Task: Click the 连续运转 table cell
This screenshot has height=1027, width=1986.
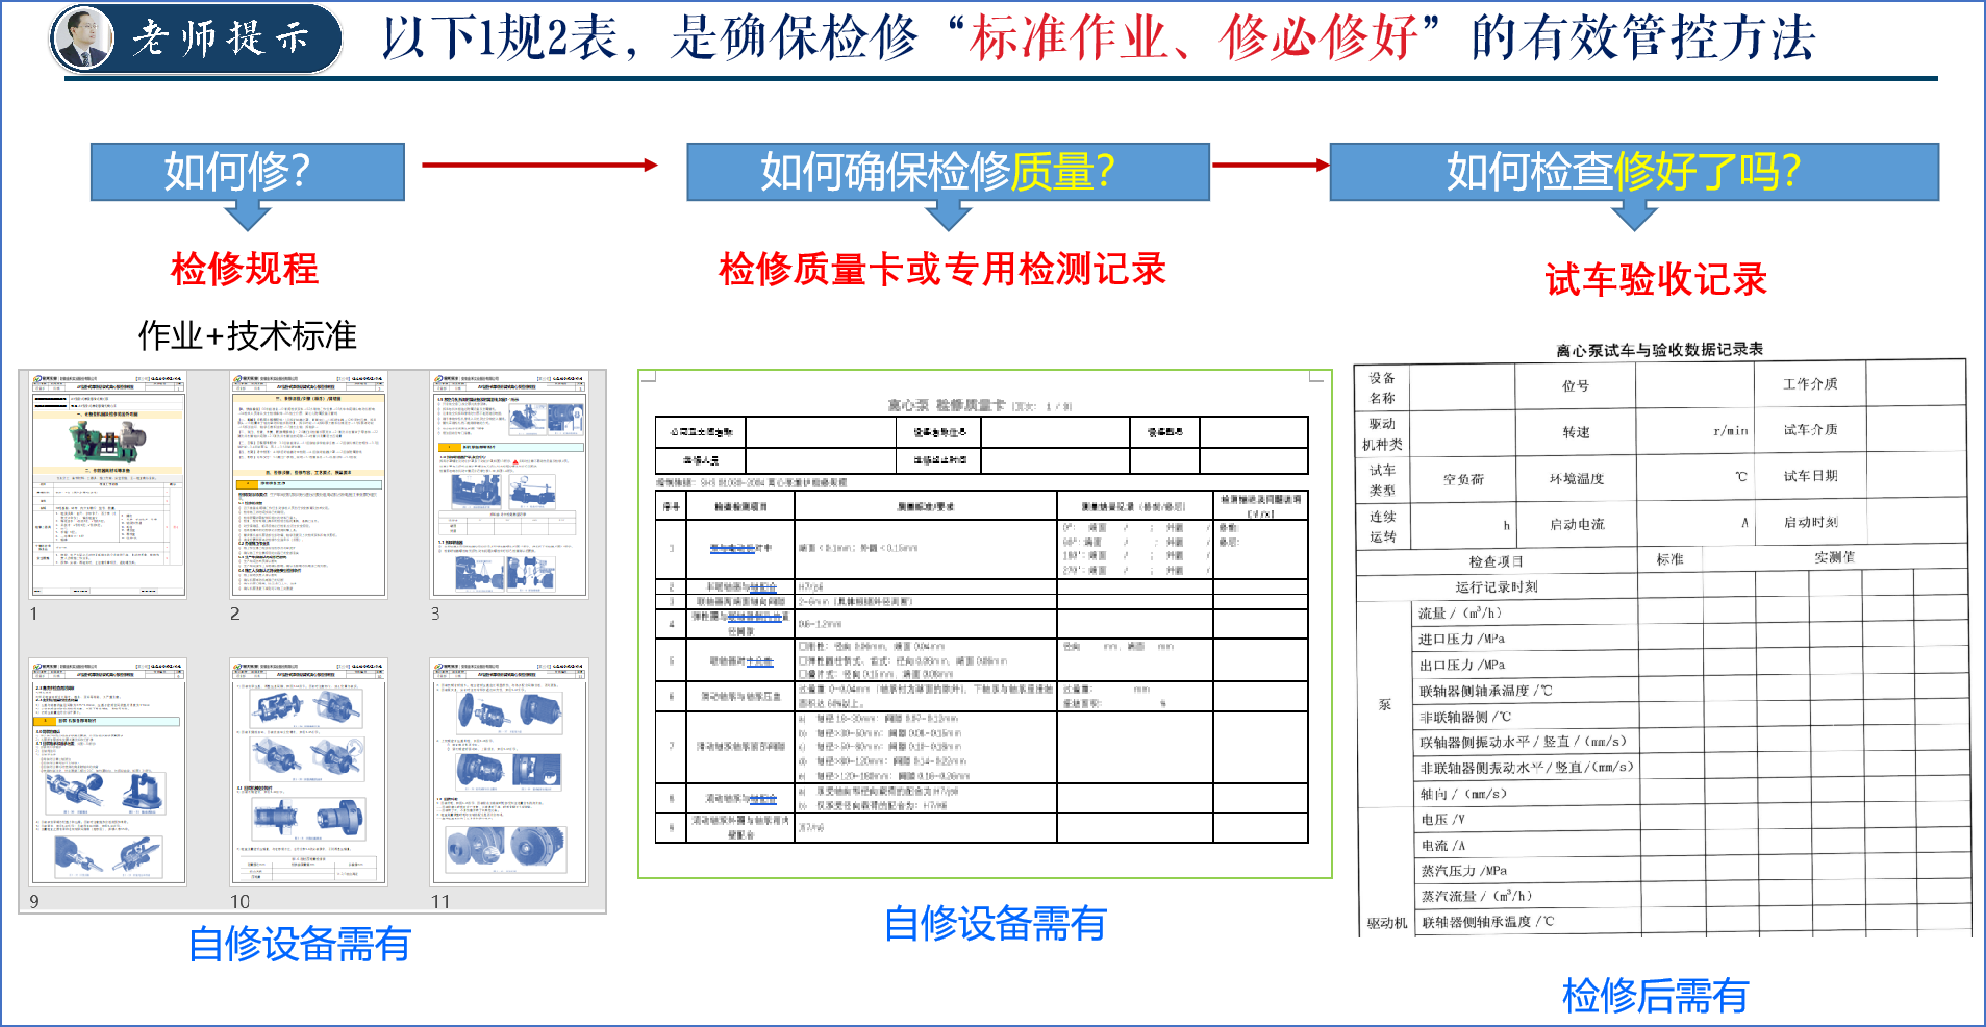Action: 1382,527
